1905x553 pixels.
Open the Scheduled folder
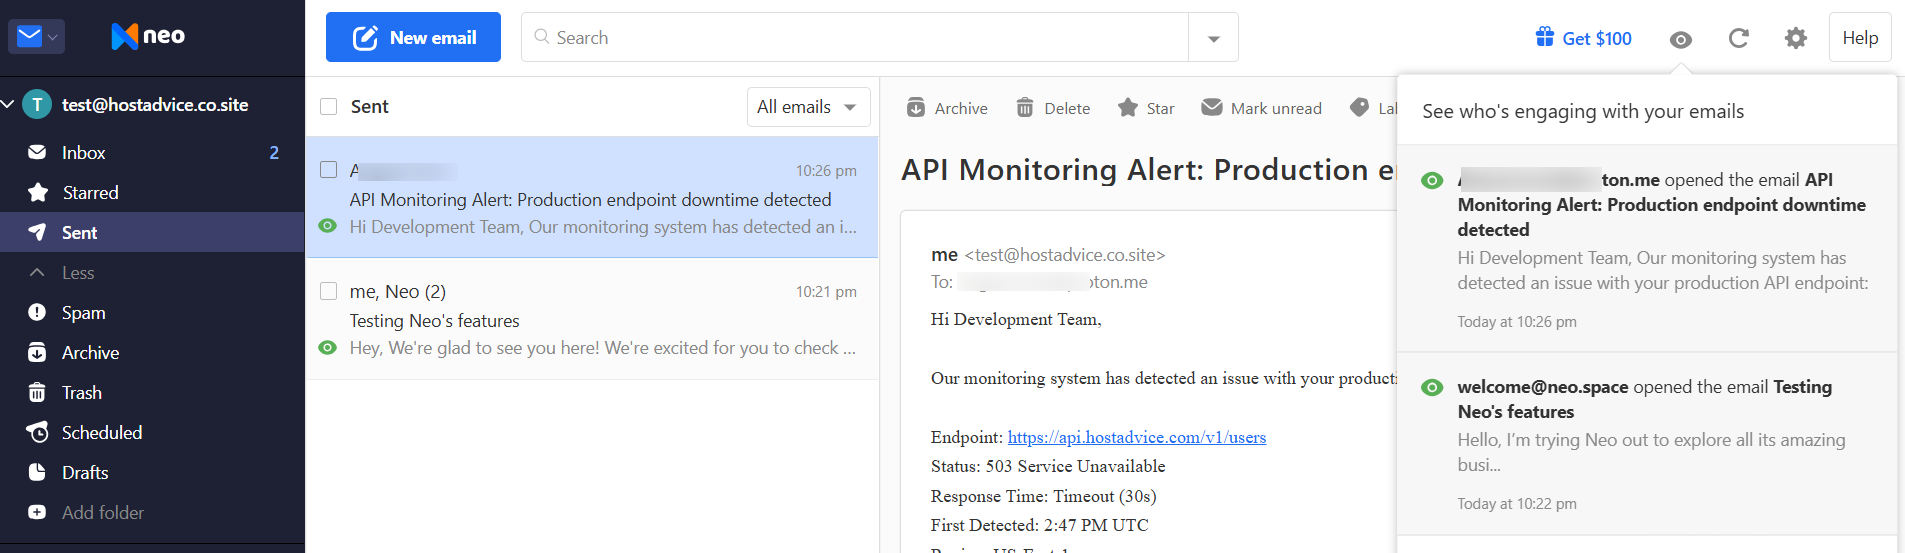click(152, 432)
